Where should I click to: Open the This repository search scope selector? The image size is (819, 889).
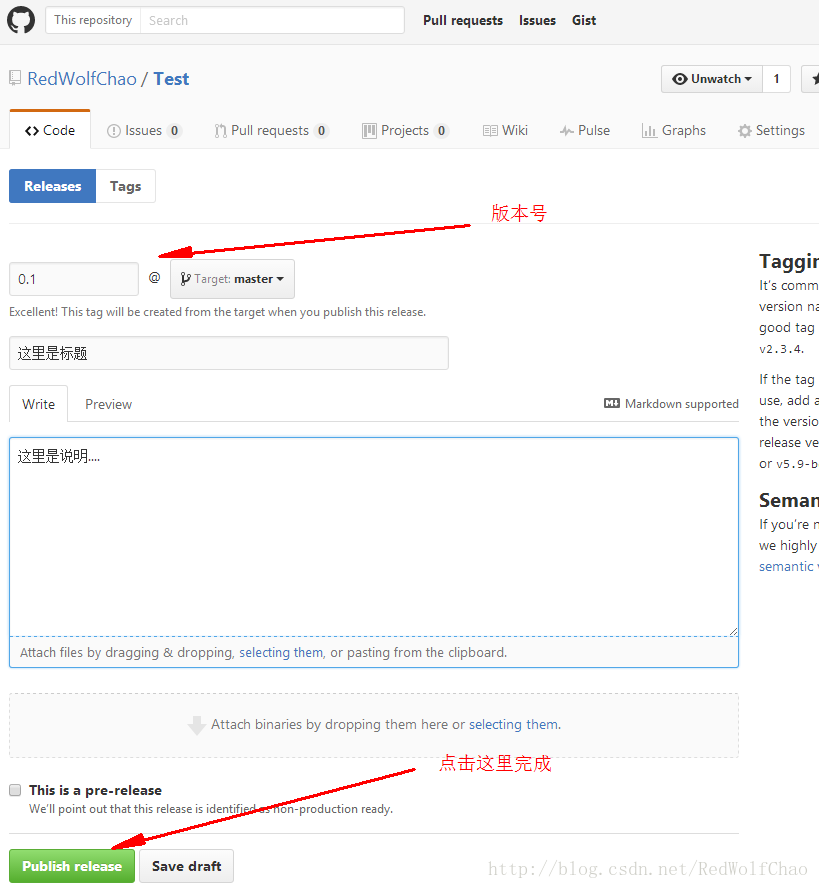[93, 20]
